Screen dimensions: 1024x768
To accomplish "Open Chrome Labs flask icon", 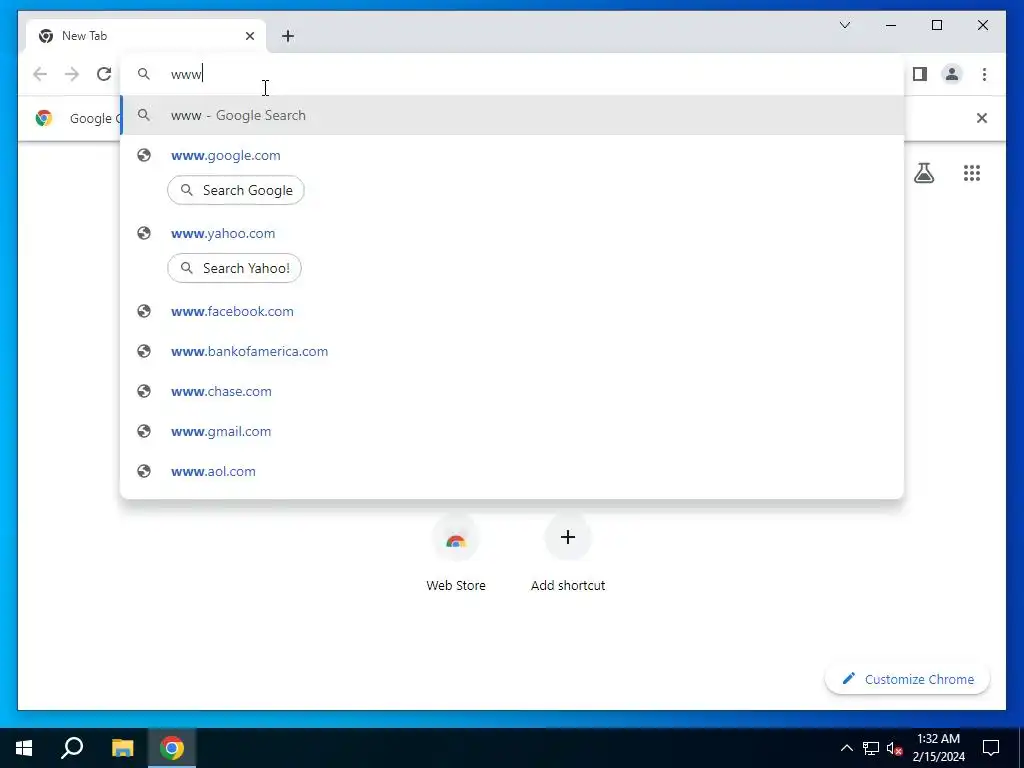I will (x=923, y=173).
